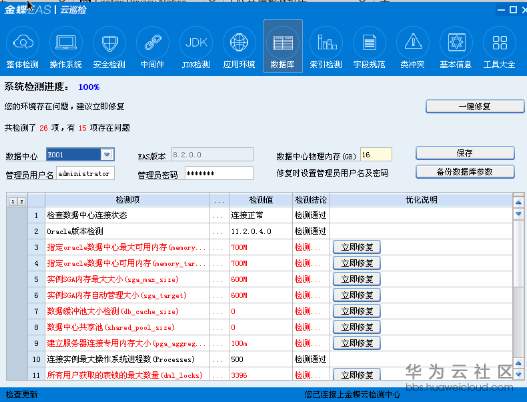The image size is (527, 402).
Task: Click the level 2 button in table corner
Action: [21, 201]
